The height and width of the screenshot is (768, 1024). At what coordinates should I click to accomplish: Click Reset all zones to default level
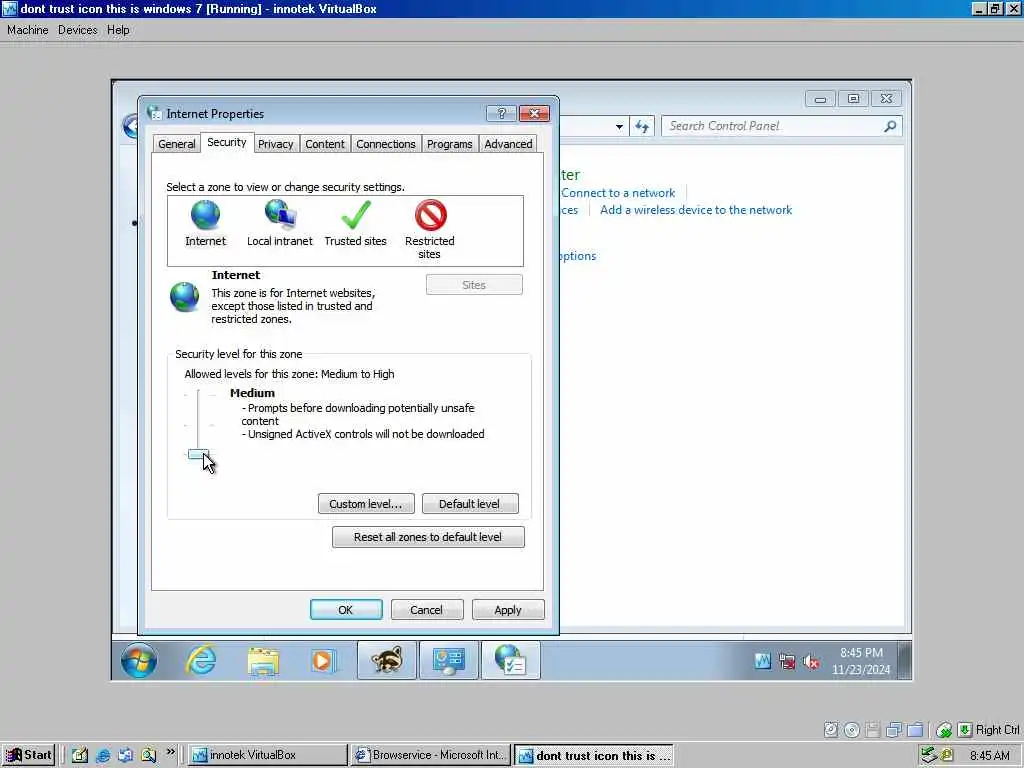pyautogui.click(x=428, y=537)
